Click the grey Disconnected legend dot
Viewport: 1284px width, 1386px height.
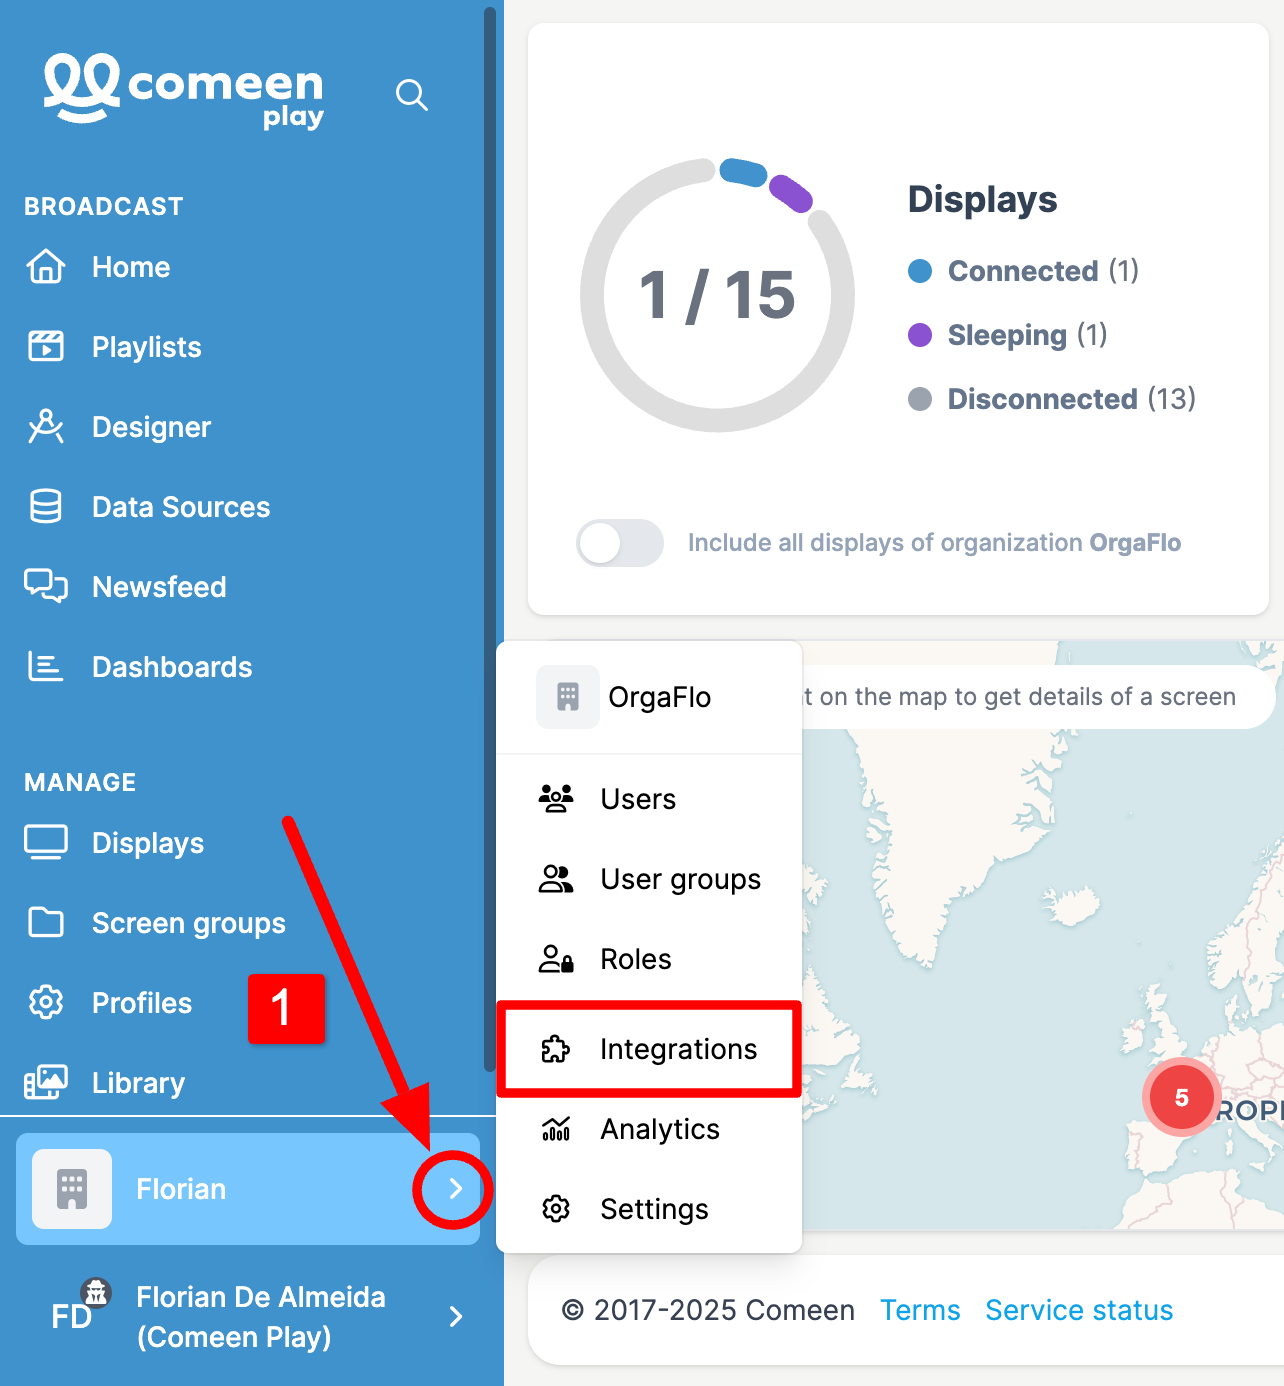pos(920,399)
